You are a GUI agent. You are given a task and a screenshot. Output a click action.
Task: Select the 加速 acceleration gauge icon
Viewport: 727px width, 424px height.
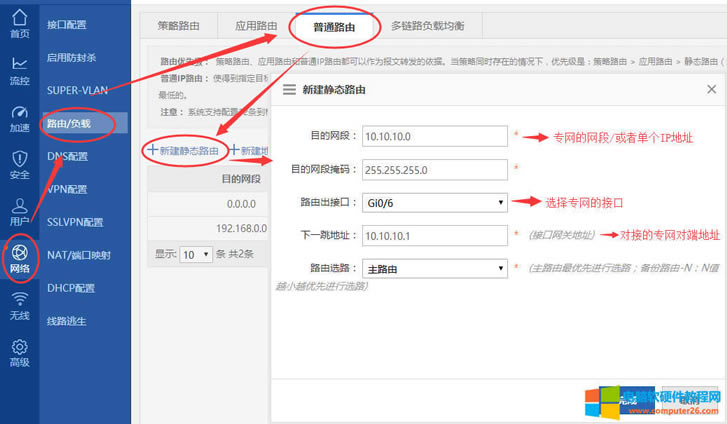[19, 118]
